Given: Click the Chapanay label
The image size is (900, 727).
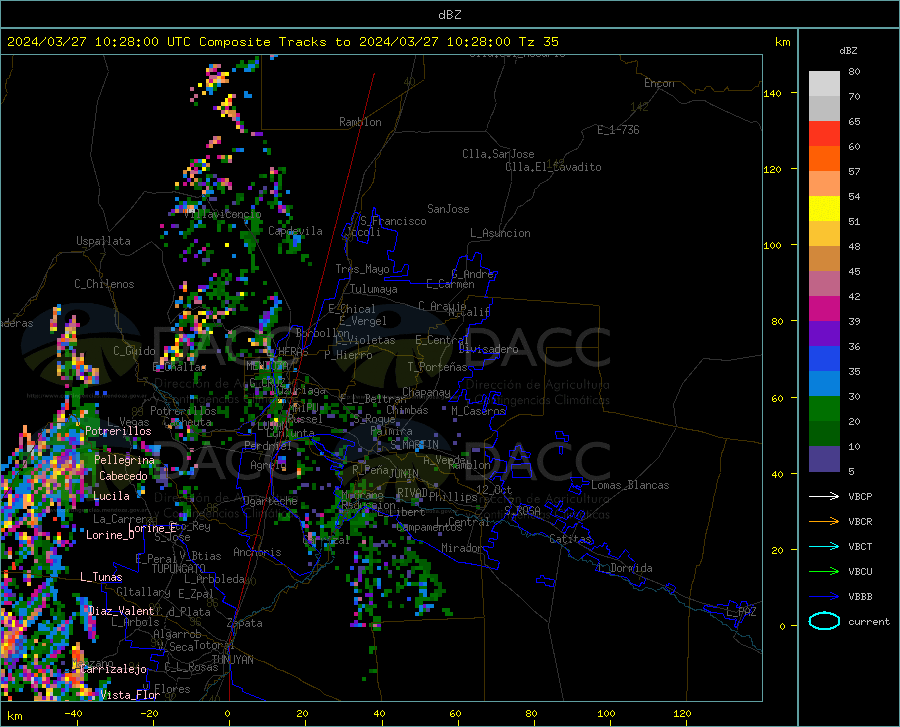Looking at the screenshot, I should point(426,392).
